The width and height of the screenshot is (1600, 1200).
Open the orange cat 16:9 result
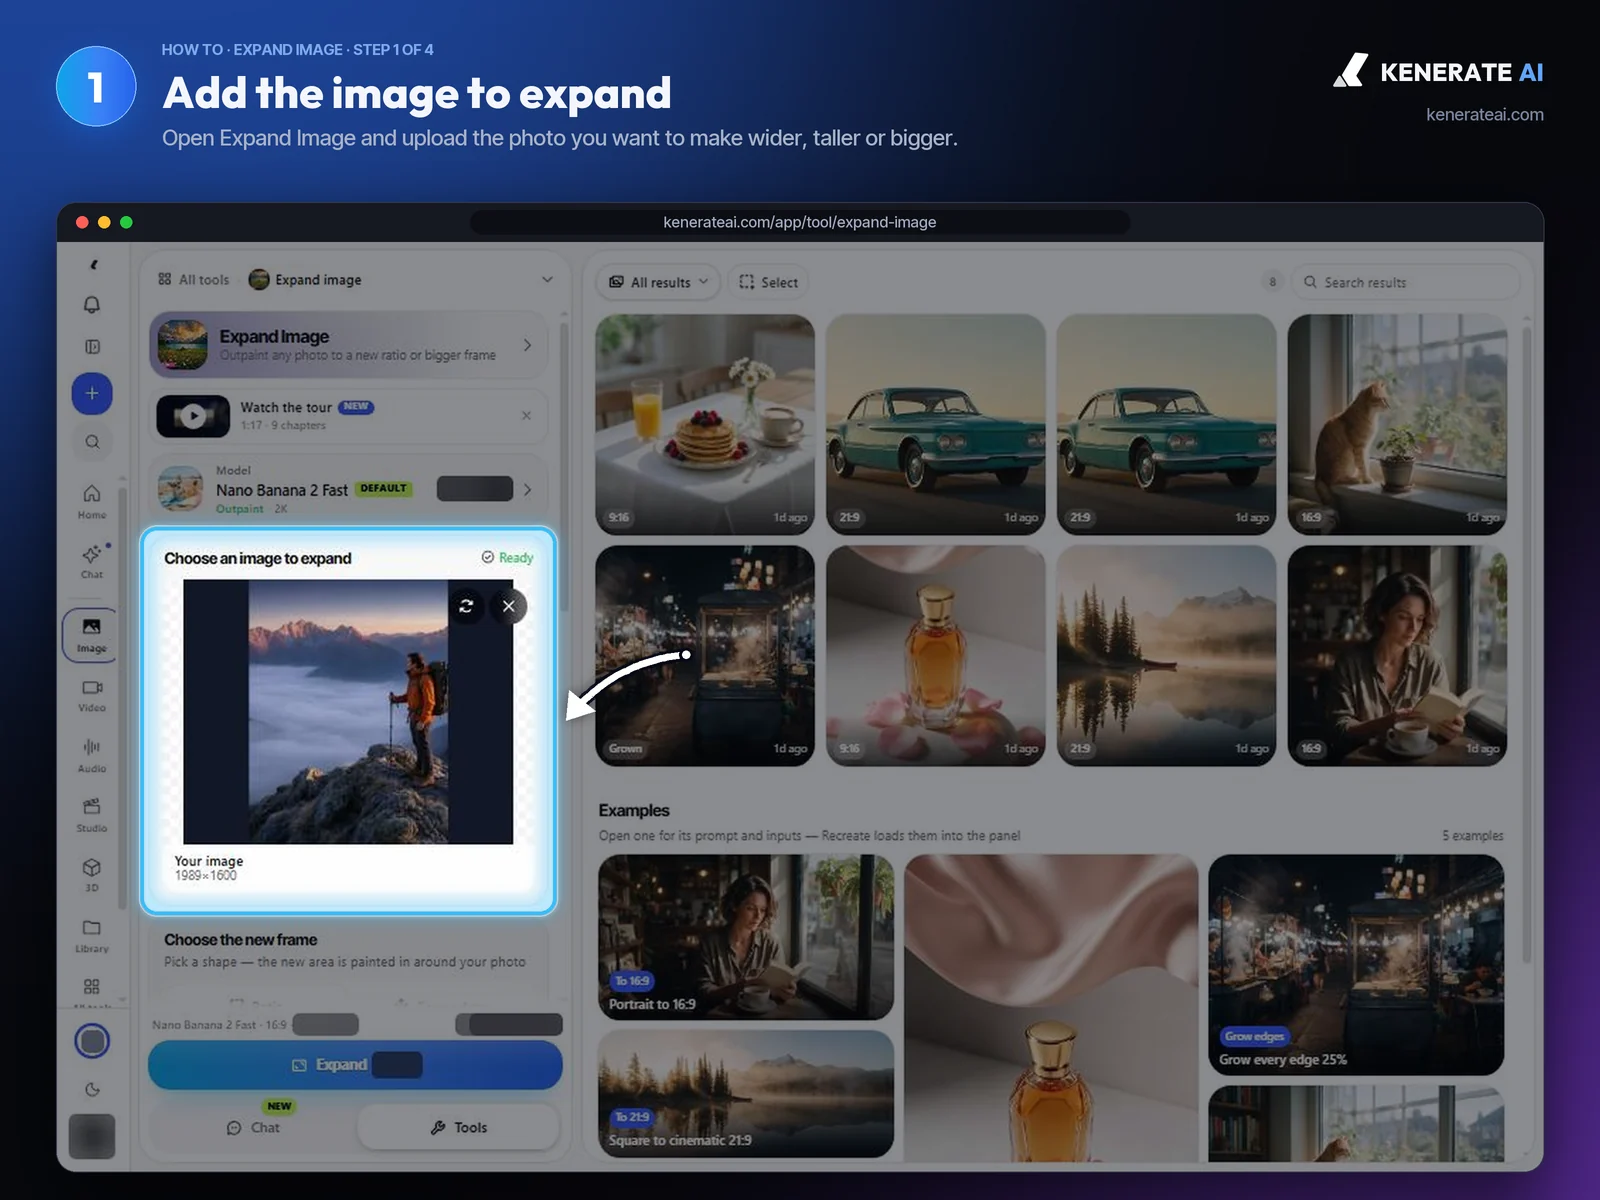1397,425
